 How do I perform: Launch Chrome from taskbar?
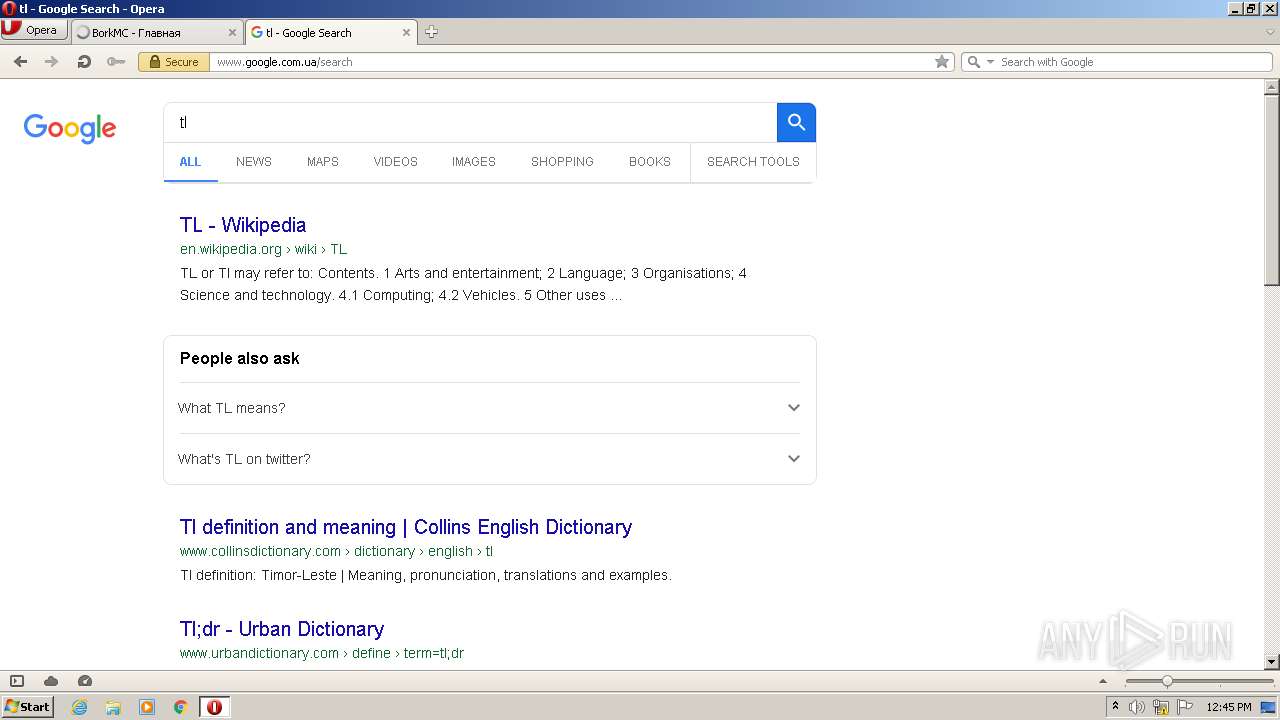(x=181, y=707)
